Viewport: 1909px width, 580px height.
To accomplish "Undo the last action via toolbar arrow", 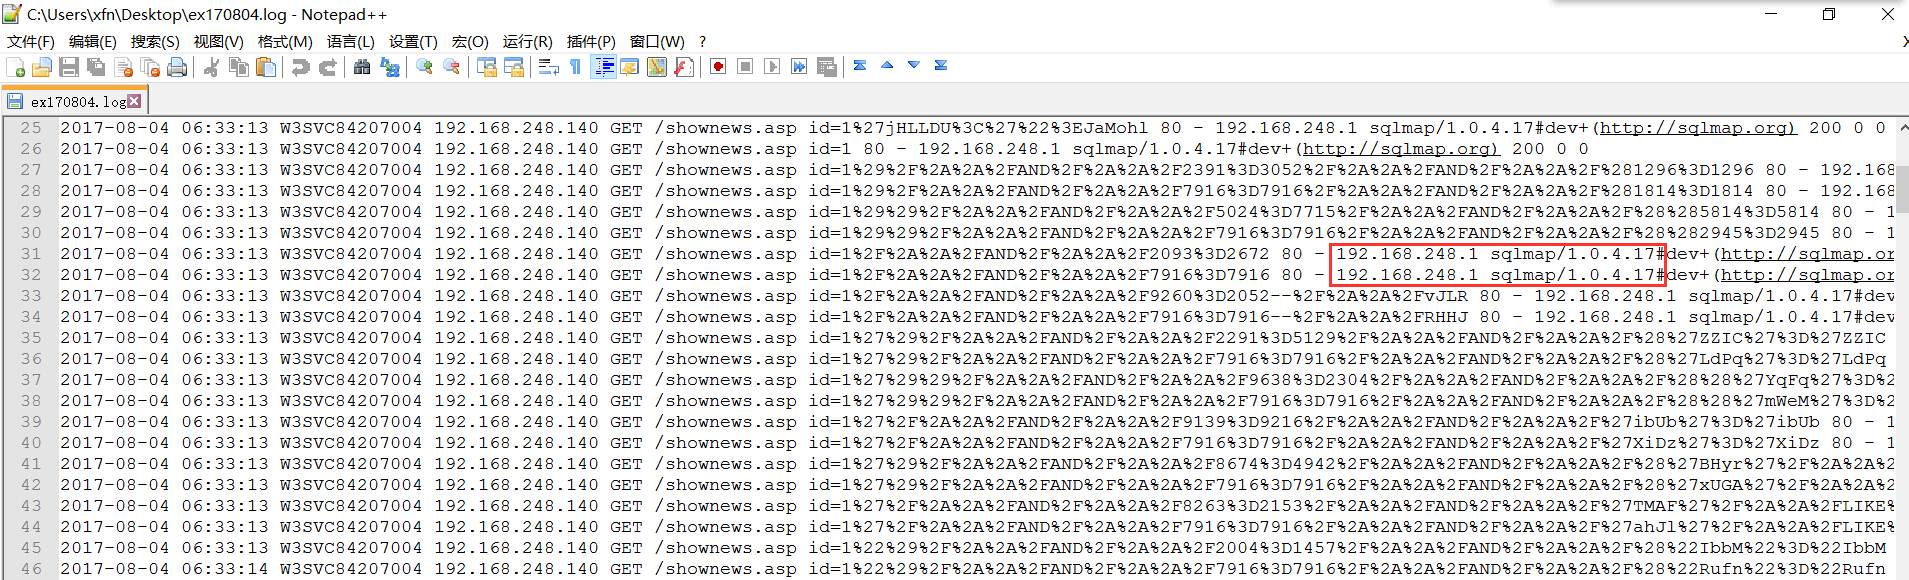I will click(x=300, y=67).
